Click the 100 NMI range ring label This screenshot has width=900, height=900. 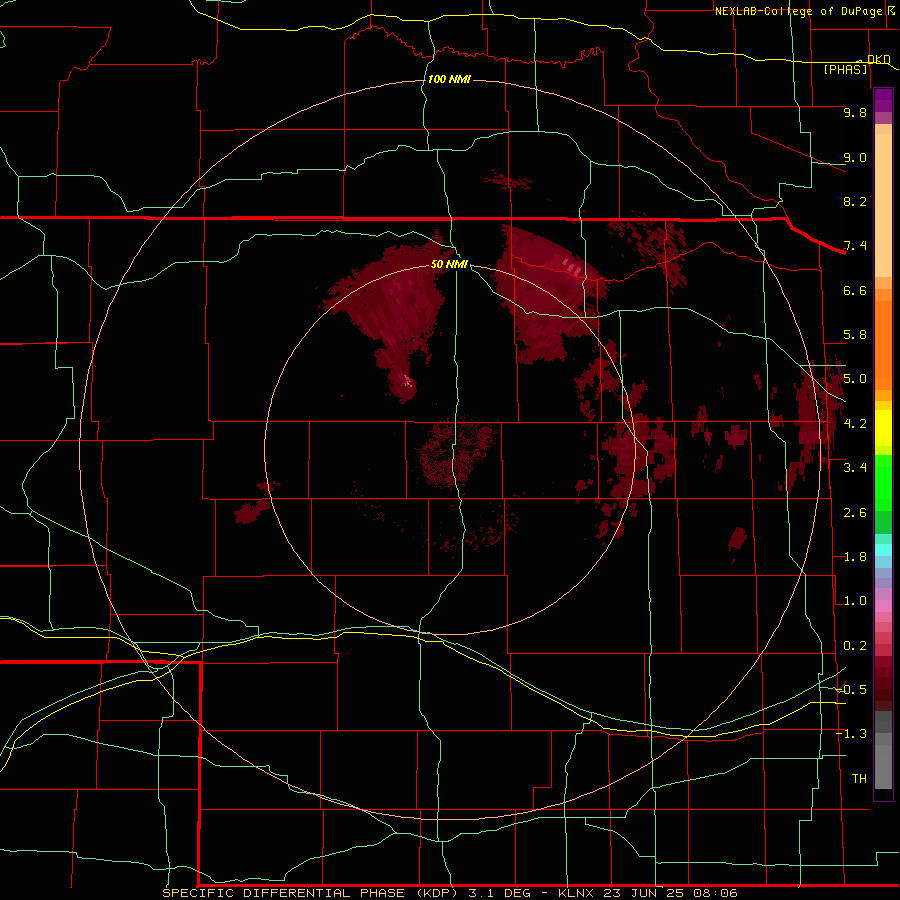[x=449, y=79]
